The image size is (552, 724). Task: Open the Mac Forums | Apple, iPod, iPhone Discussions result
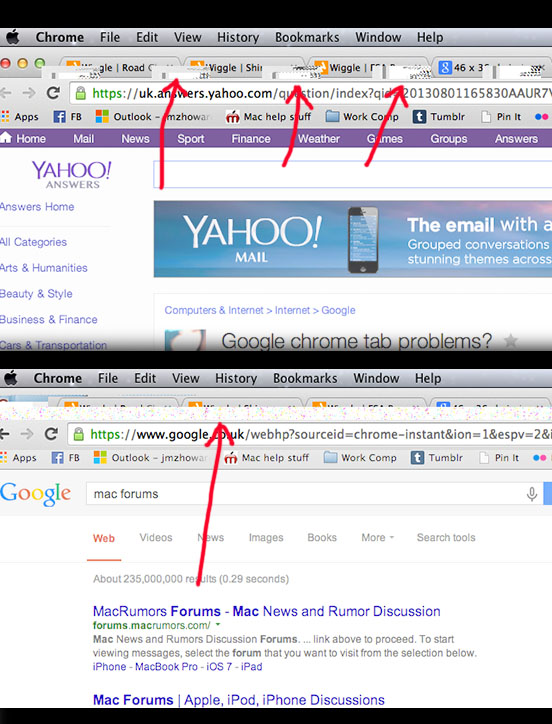[239, 700]
